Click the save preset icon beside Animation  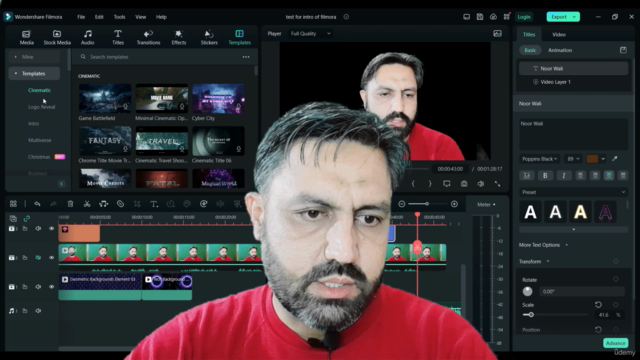[x=623, y=50]
